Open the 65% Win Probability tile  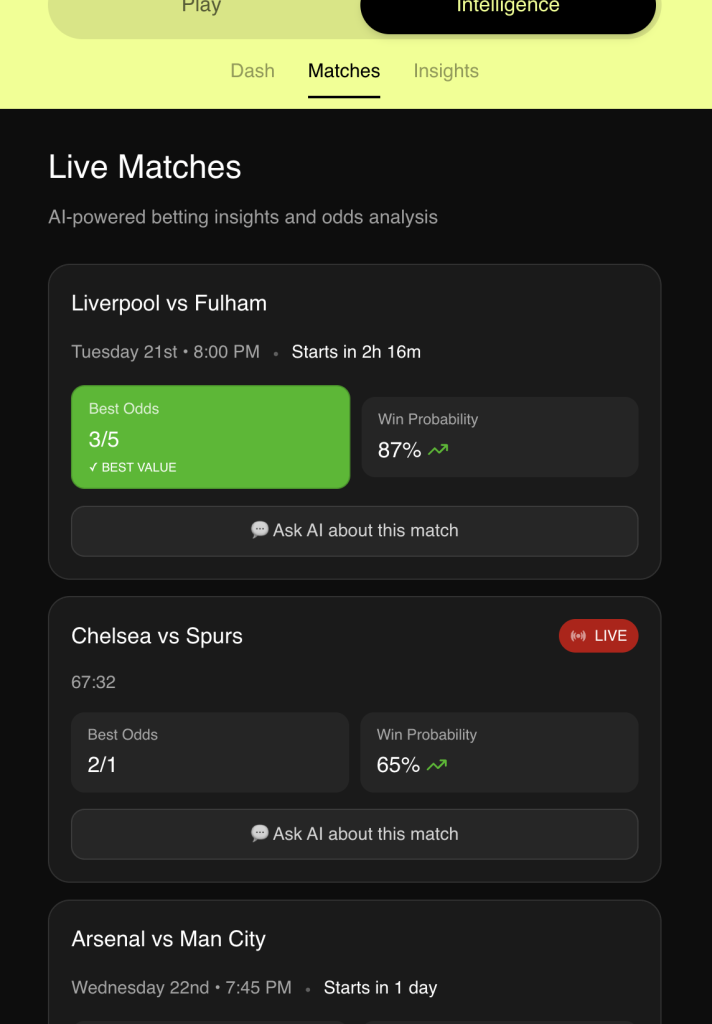pos(499,752)
